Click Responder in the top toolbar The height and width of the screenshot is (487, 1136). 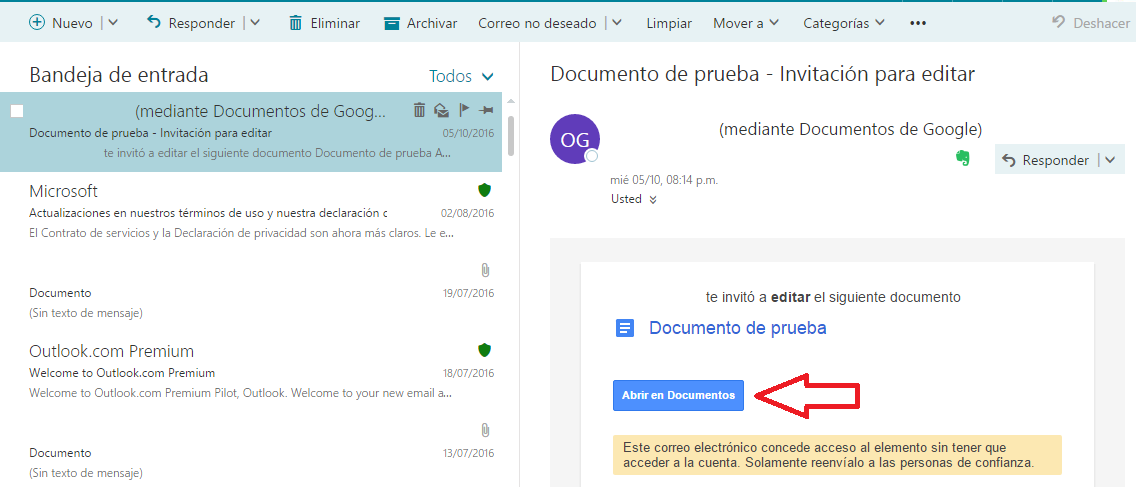191,23
